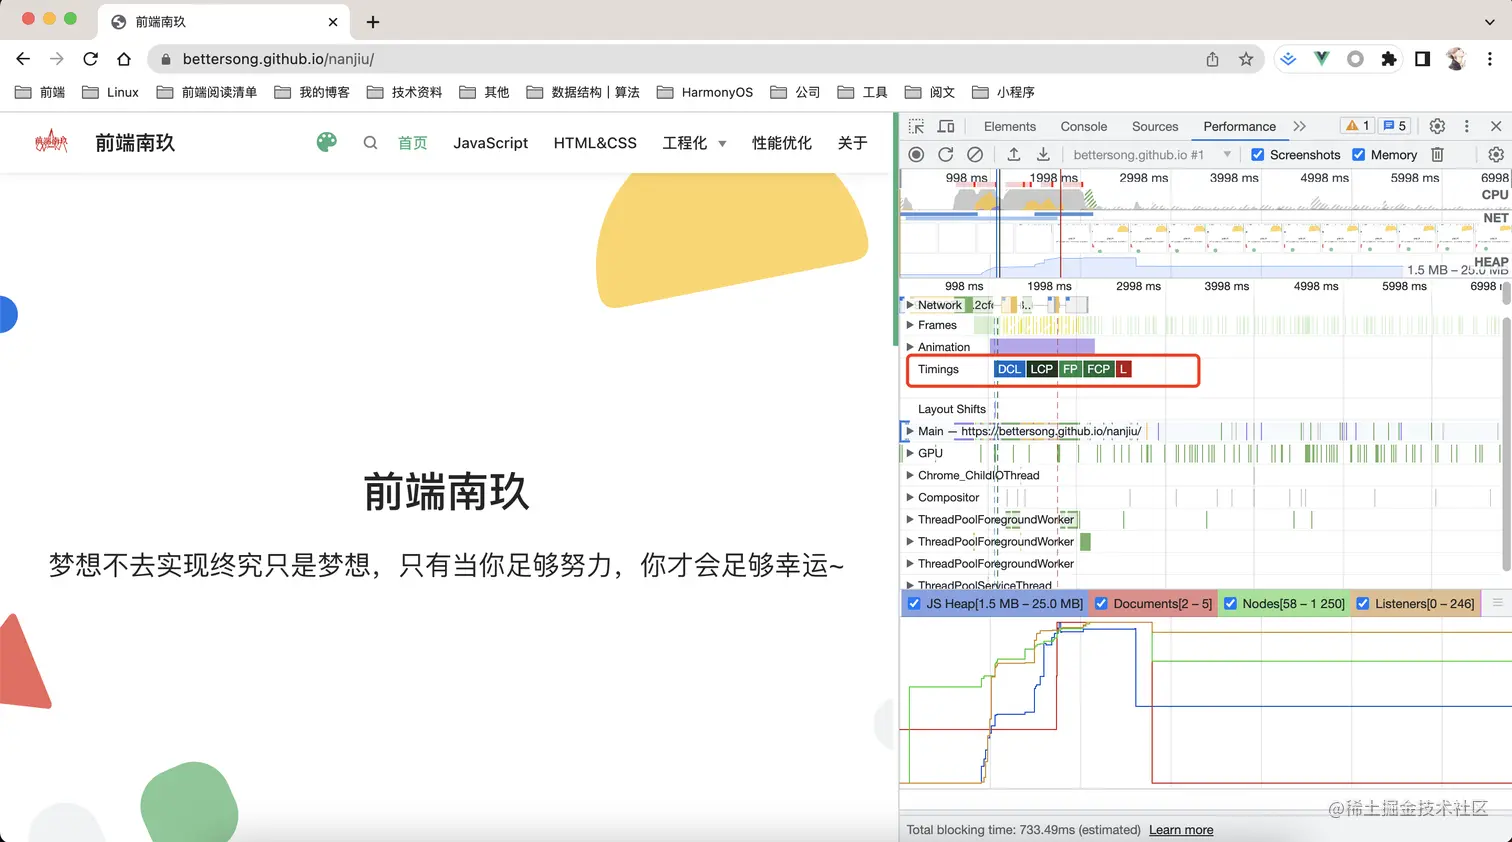Image resolution: width=1512 pixels, height=842 pixels.
Task: Go to 首页 nav link
Action: [x=412, y=143]
